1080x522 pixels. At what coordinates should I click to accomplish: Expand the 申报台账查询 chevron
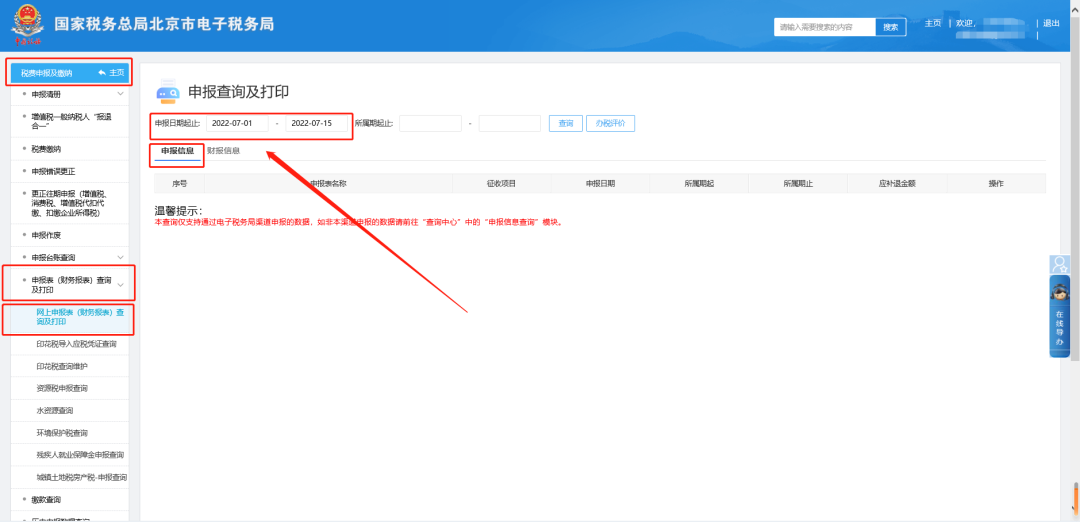[121, 257]
